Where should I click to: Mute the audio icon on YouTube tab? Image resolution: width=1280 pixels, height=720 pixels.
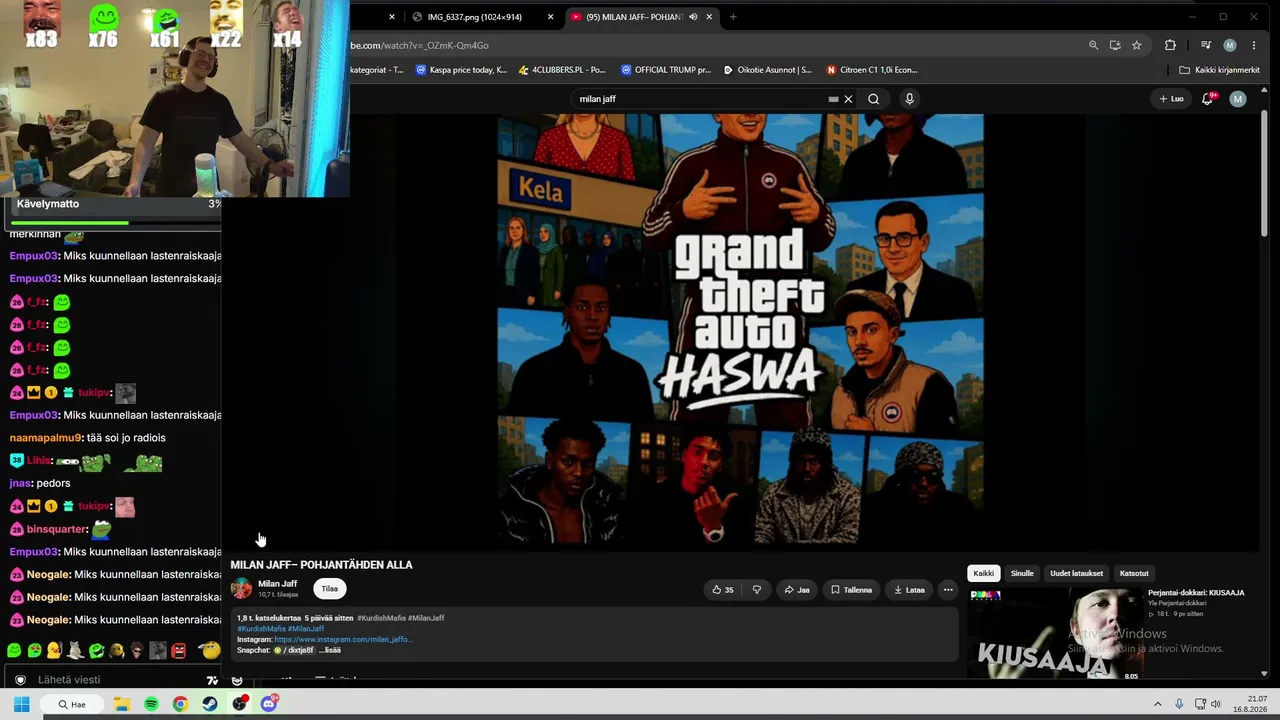(x=693, y=17)
